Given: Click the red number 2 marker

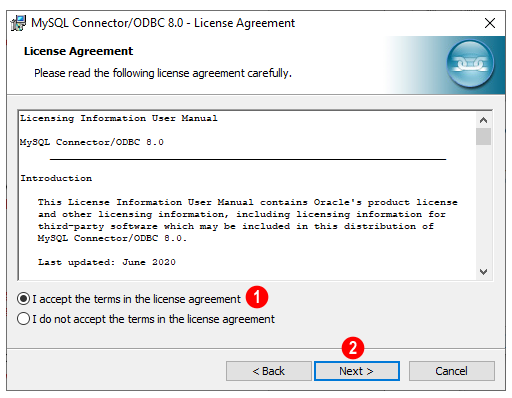Looking at the screenshot, I should 353,348.
